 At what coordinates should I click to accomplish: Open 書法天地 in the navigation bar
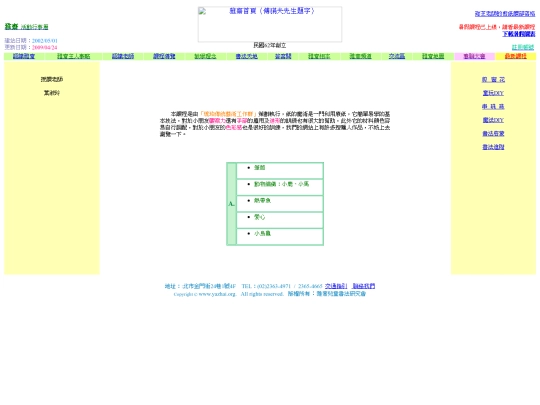tap(247, 56)
